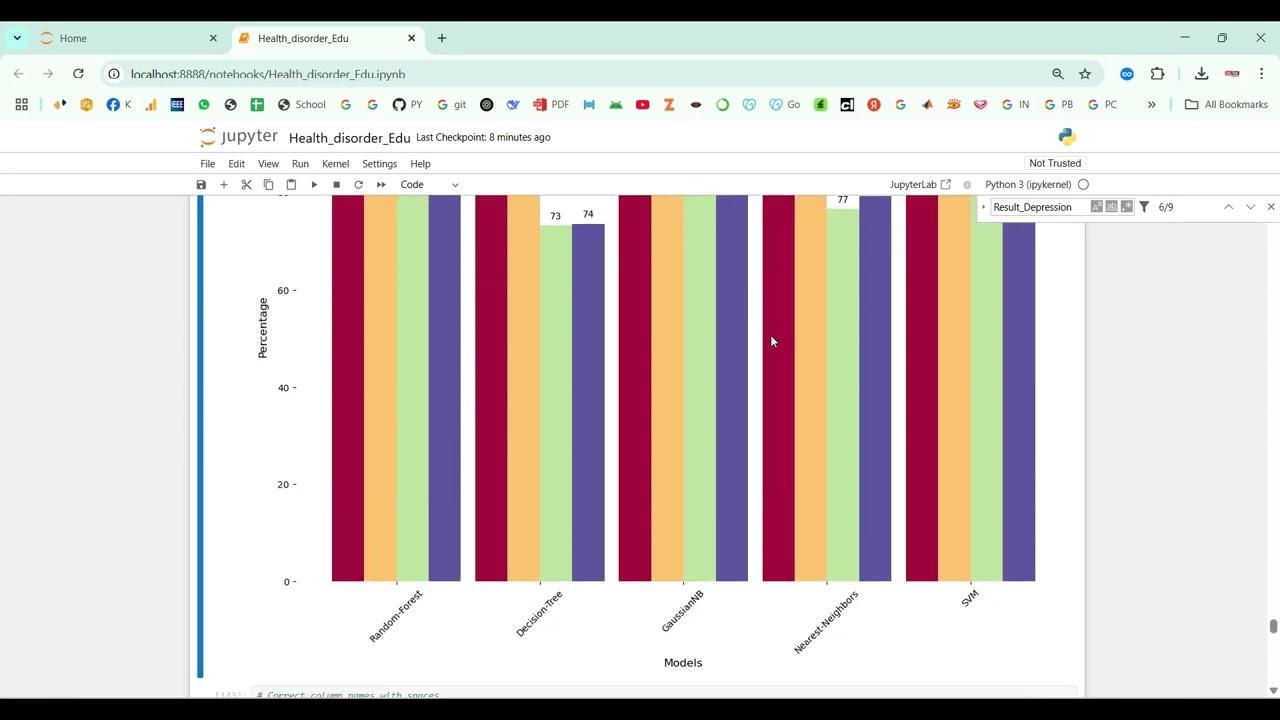Click the GaussianNB axis label
1280x720 pixels.
(x=683, y=610)
